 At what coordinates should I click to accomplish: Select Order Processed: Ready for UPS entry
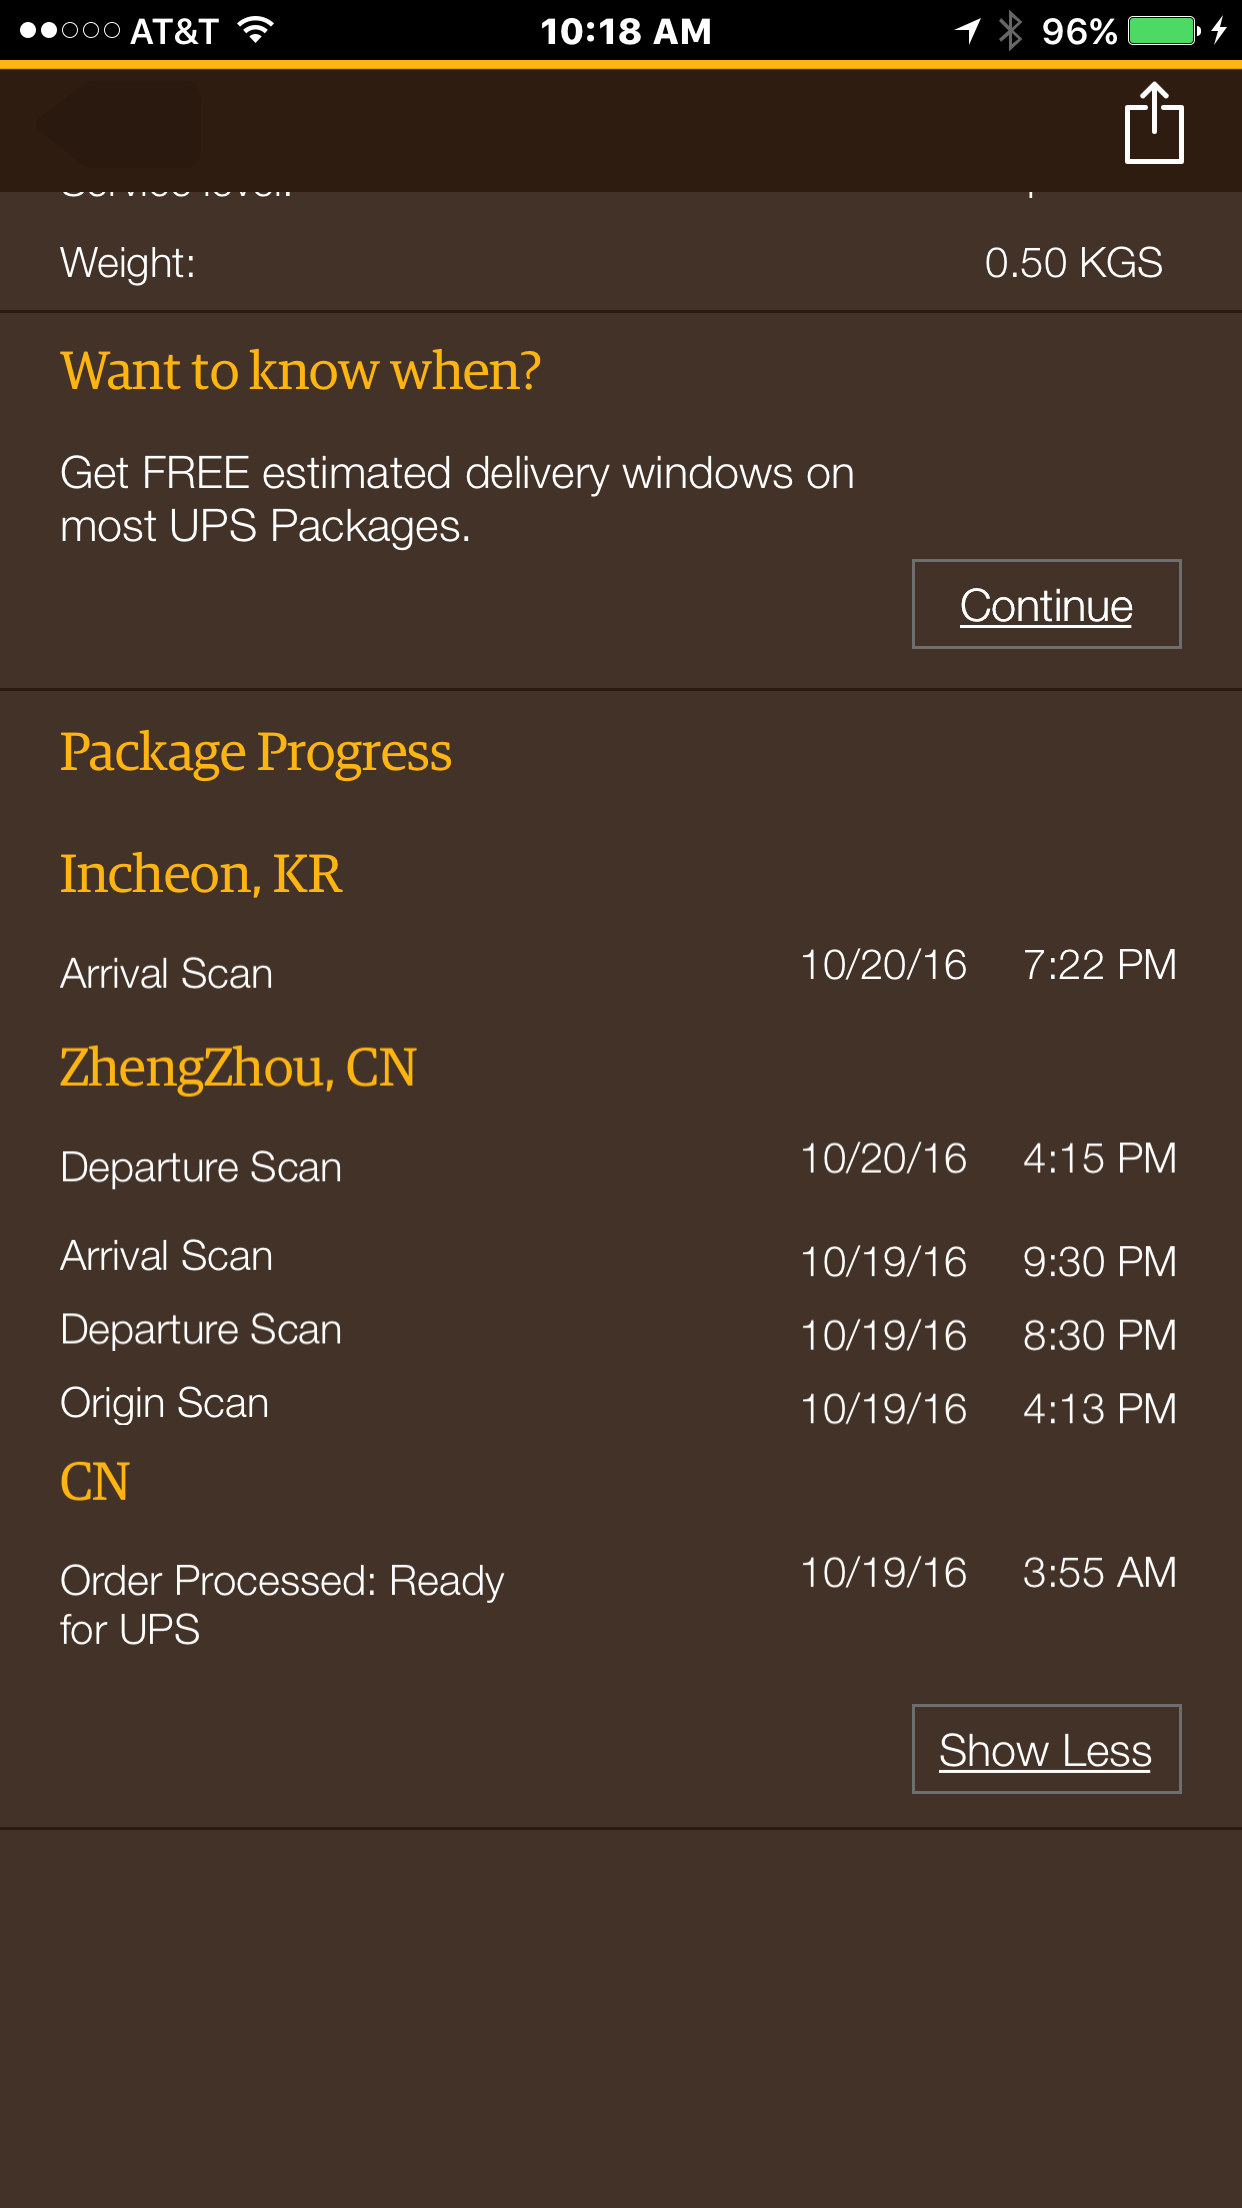click(x=620, y=1603)
